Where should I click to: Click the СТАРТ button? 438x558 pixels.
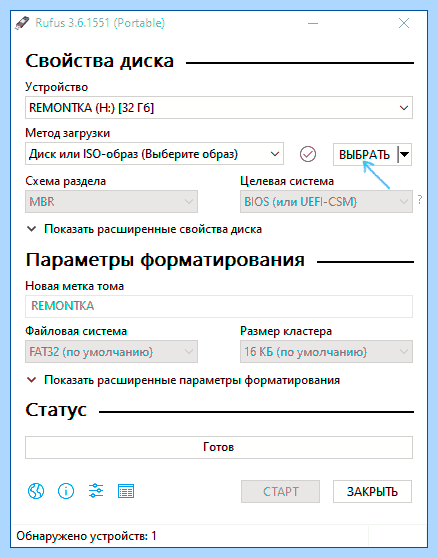280,491
